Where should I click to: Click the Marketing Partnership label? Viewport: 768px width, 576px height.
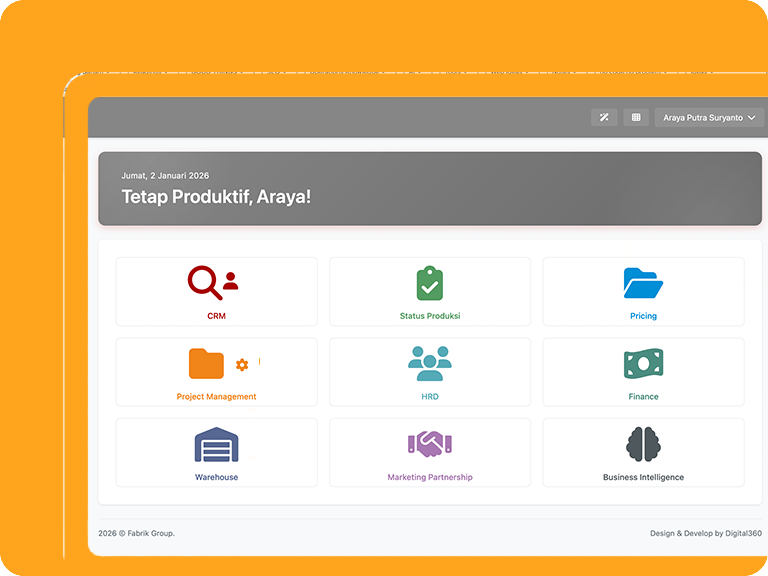pyautogui.click(x=430, y=477)
